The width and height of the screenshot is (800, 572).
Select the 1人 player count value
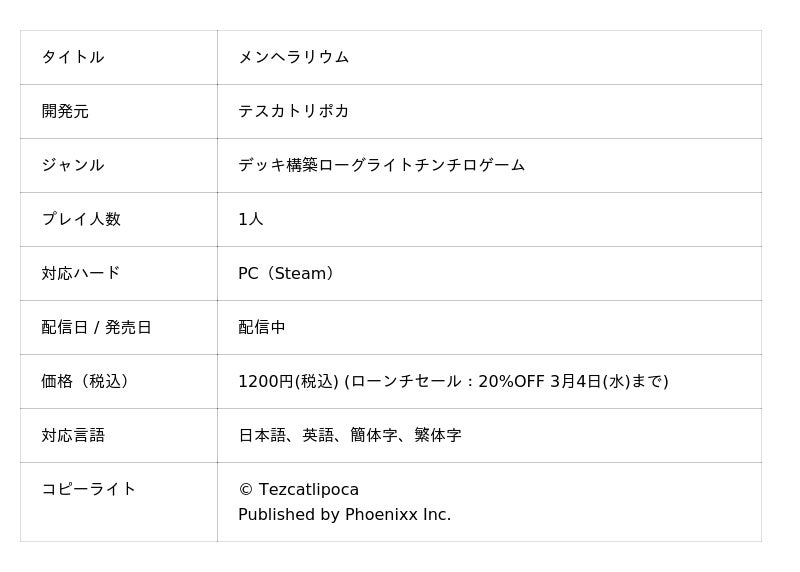click(251, 219)
